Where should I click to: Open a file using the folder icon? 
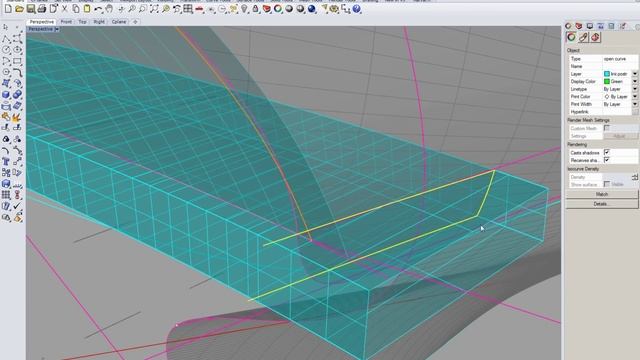tap(19, 9)
